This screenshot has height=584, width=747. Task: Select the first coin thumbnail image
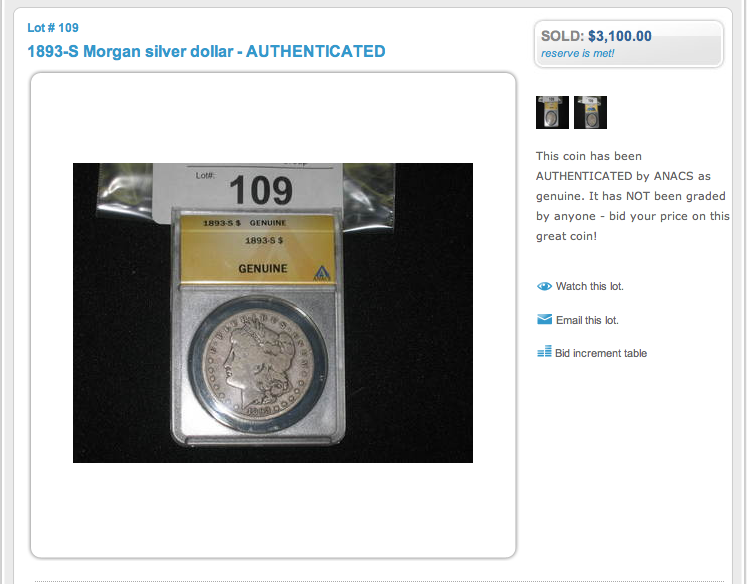click(552, 112)
